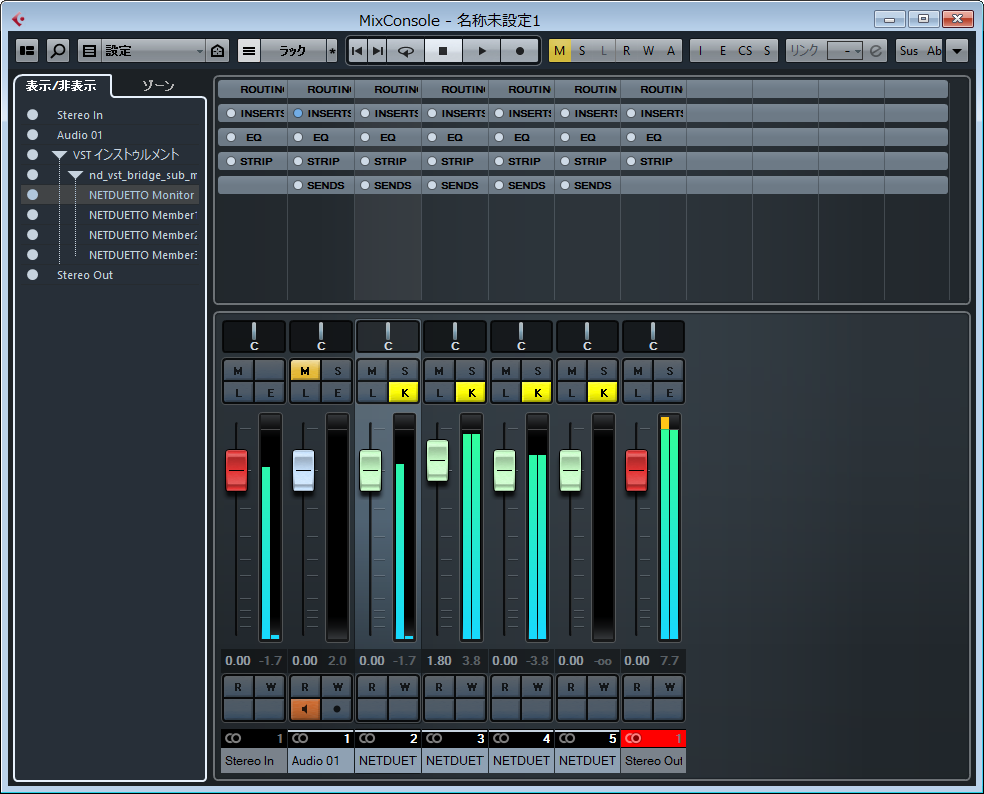Click the Ab absolute link mode button
This screenshot has width=984, height=794.
(933, 51)
